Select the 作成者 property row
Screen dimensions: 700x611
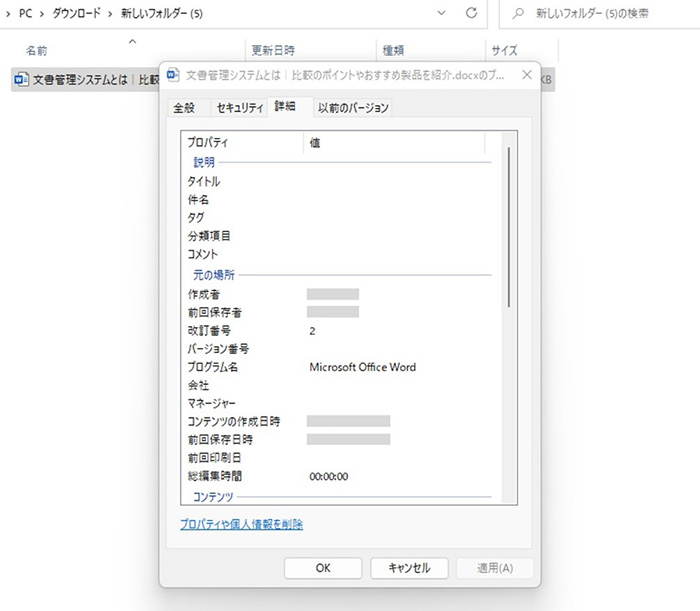coord(339,295)
